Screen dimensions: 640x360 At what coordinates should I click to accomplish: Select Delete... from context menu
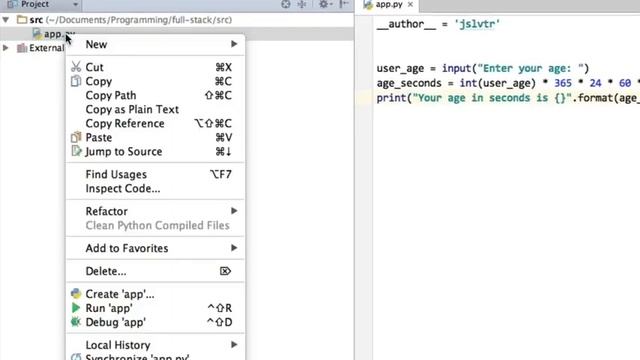155,271
